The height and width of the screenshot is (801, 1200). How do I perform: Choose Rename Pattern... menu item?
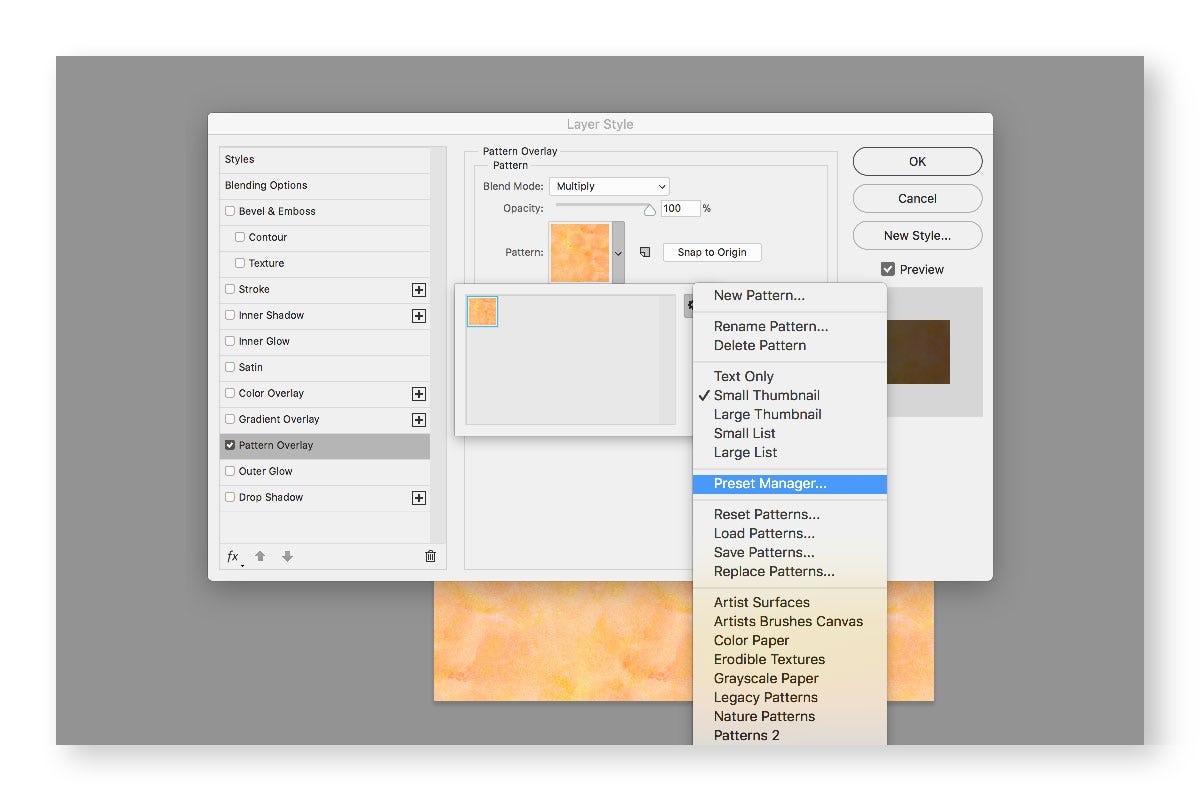point(790,326)
